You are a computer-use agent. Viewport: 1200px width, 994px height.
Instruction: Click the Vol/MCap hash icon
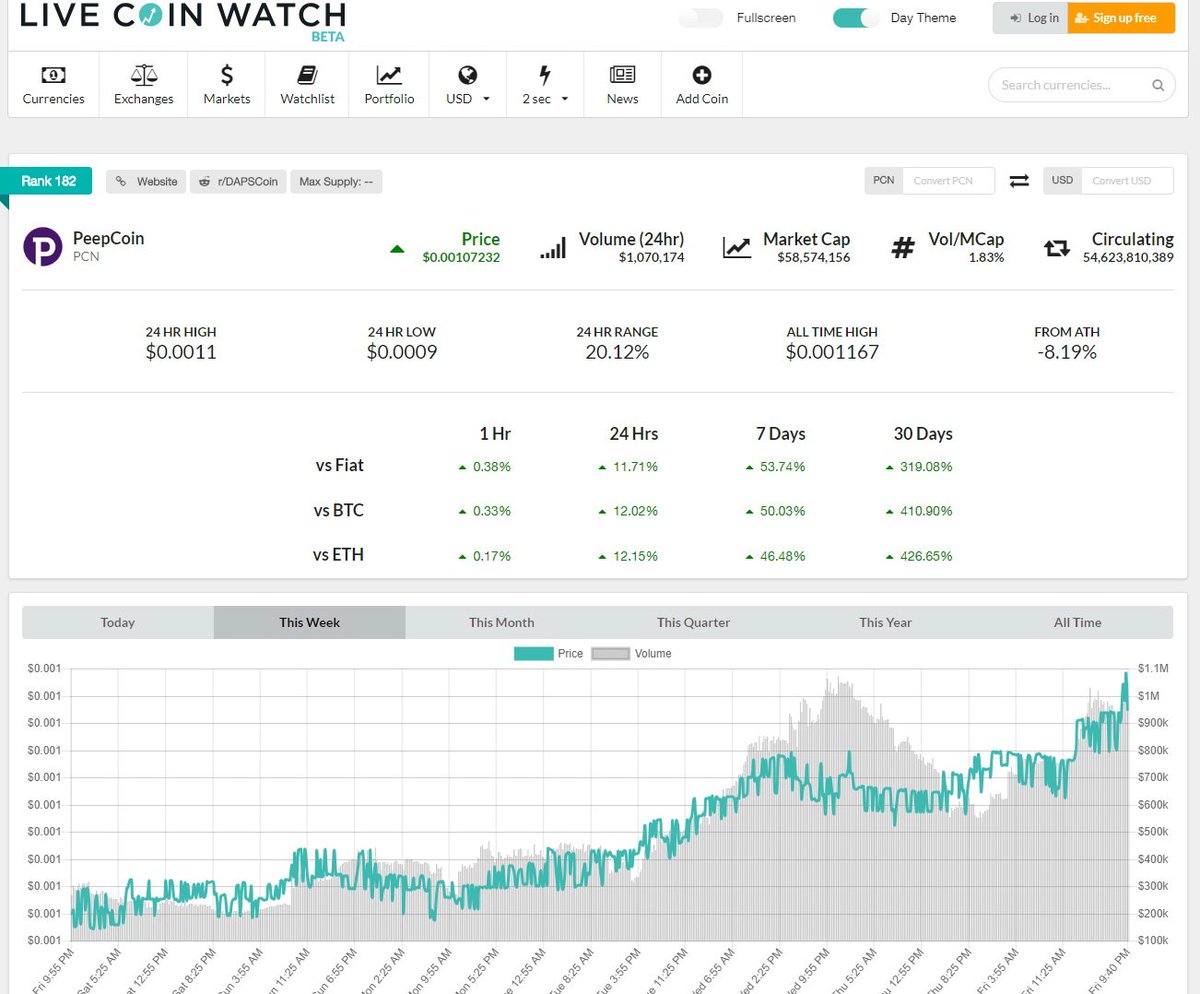tap(903, 248)
